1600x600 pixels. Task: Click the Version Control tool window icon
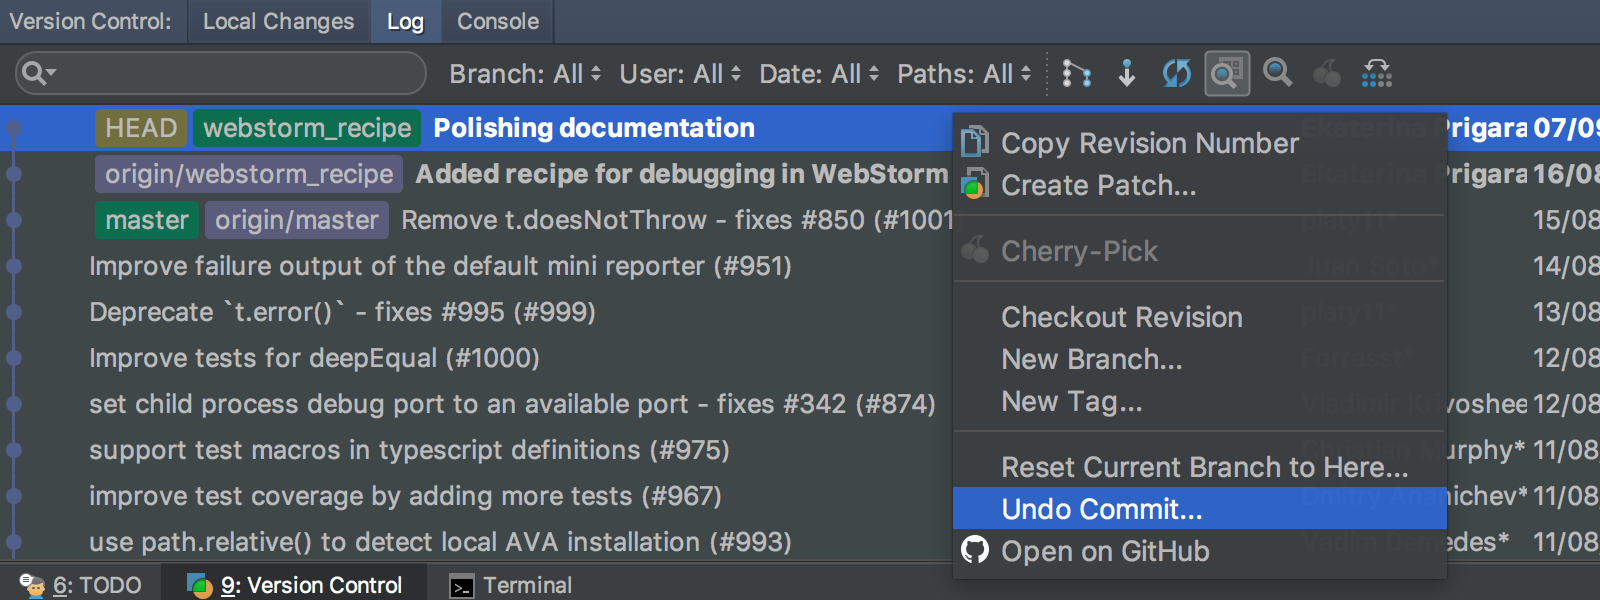coord(200,586)
